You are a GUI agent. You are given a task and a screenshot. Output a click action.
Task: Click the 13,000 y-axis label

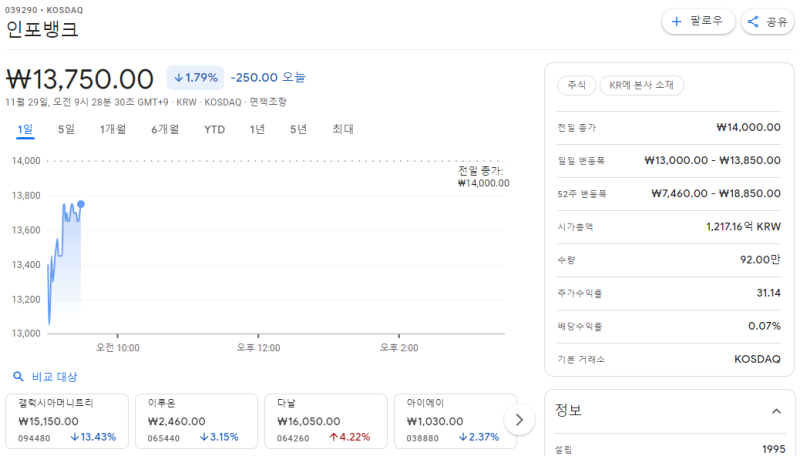(26, 333)
